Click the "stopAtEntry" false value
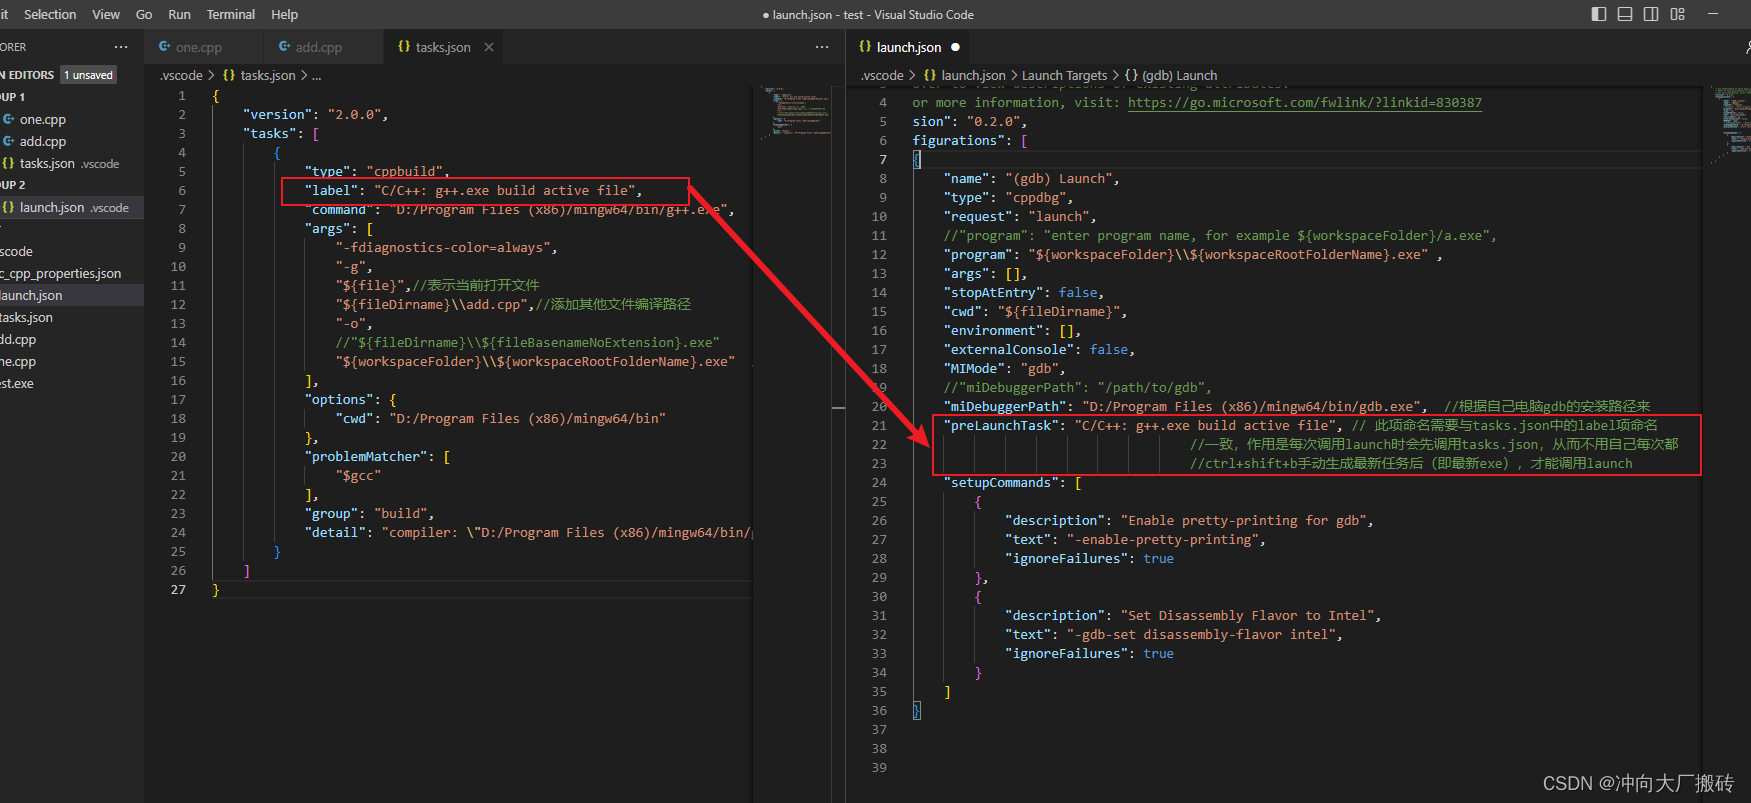This screenshot has height=803, width=1751. click(x=1078, y=292)
